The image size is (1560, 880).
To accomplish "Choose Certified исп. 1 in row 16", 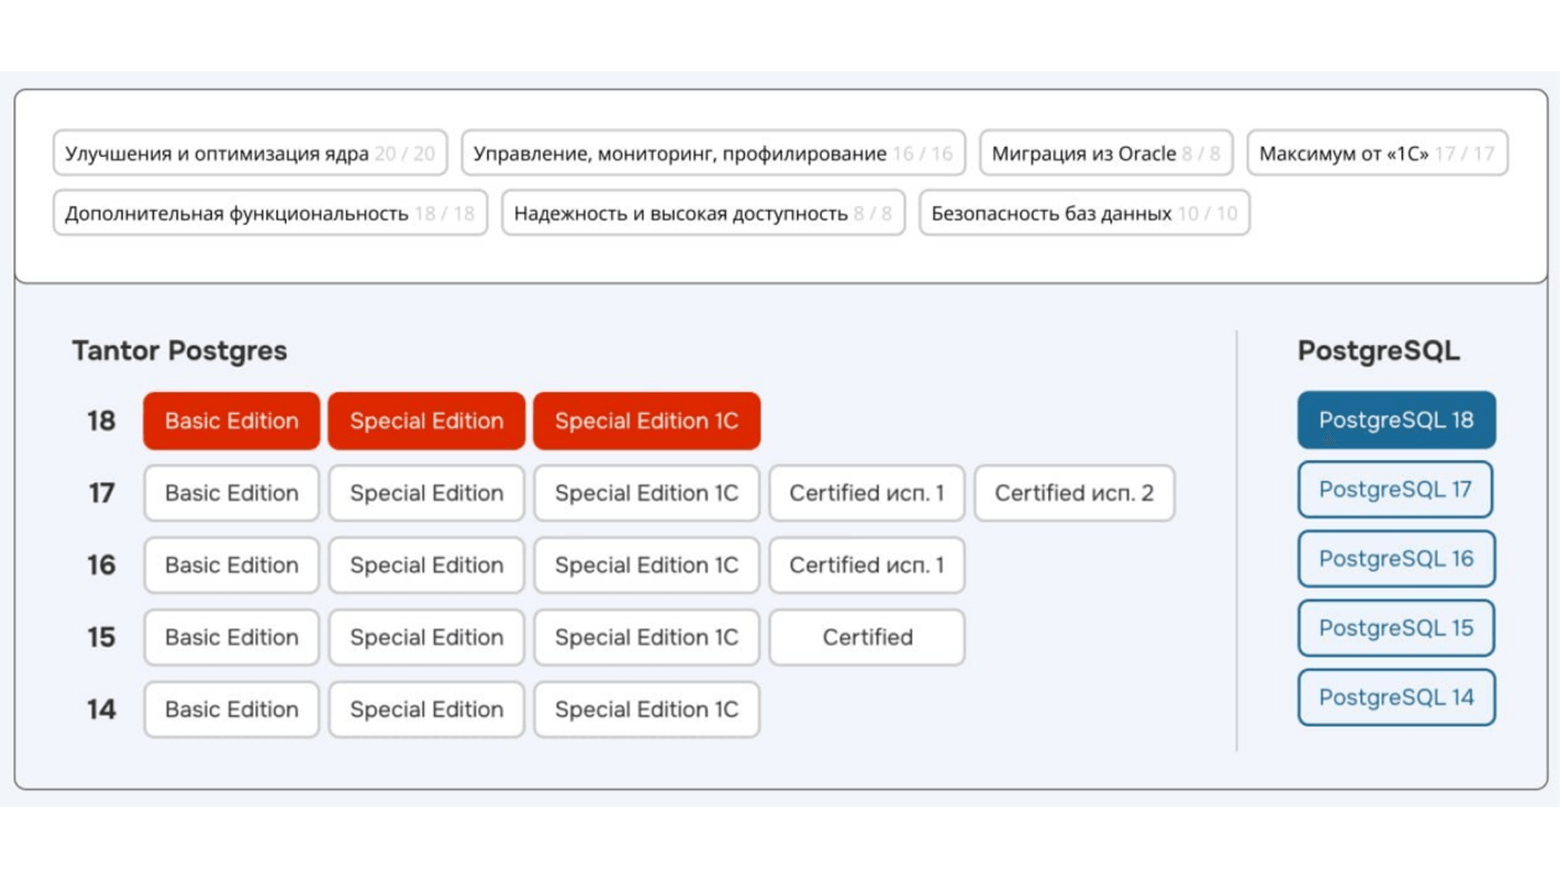I will [866, 565].
